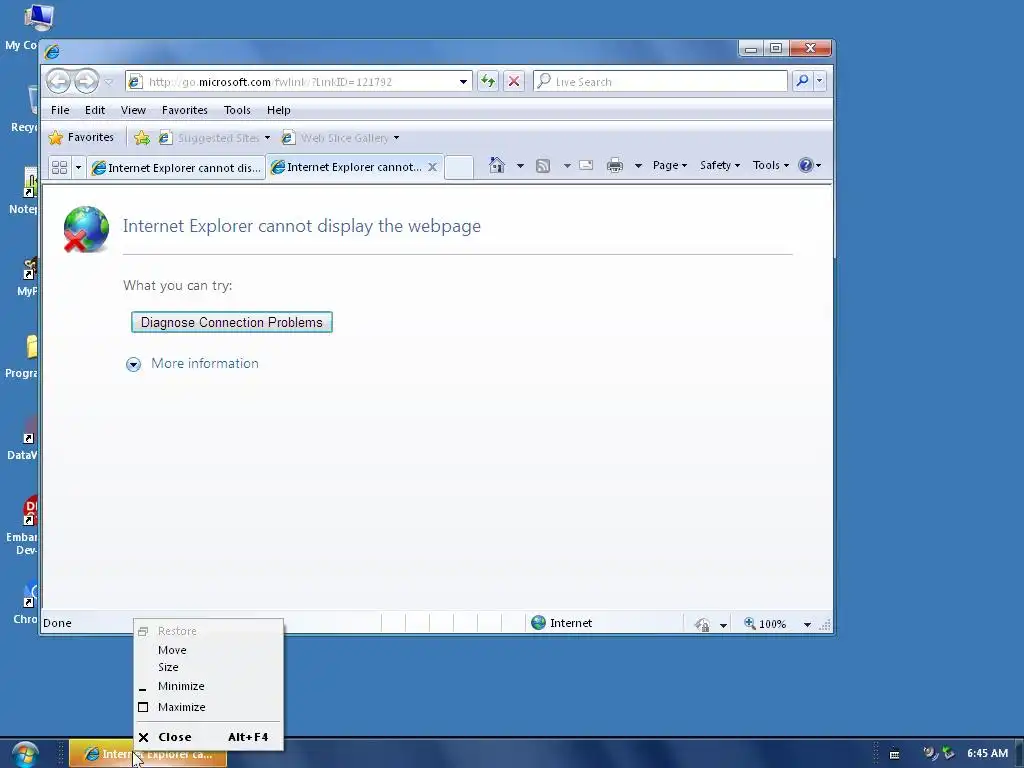Expand the Print options dropdown arrow
The height and width of the screenshot is (768, 1024).
click(638, 166)
